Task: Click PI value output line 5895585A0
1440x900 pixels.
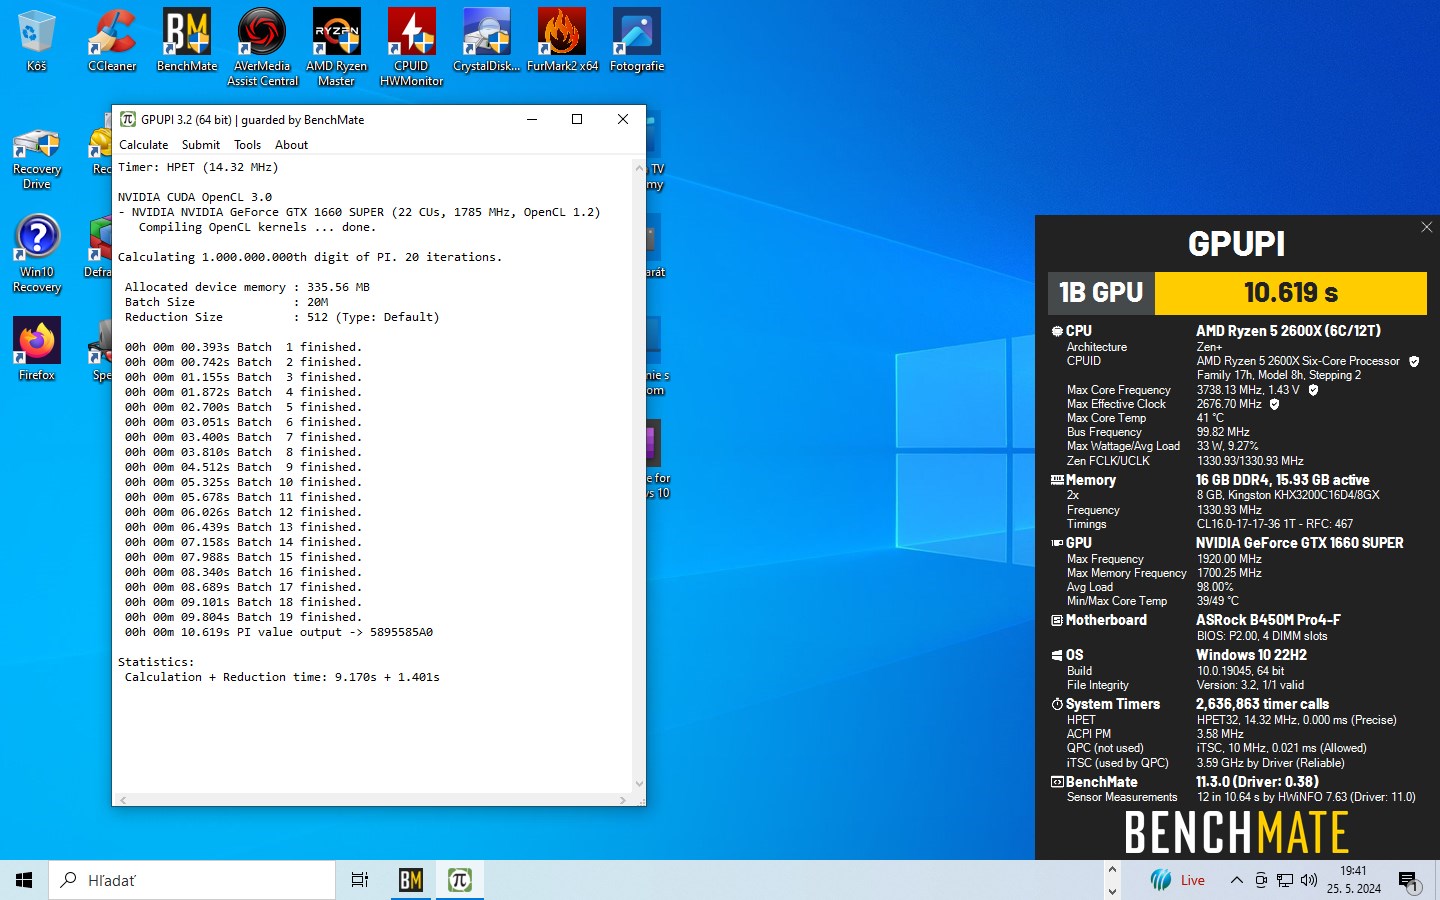Action: tap(279, 632)
